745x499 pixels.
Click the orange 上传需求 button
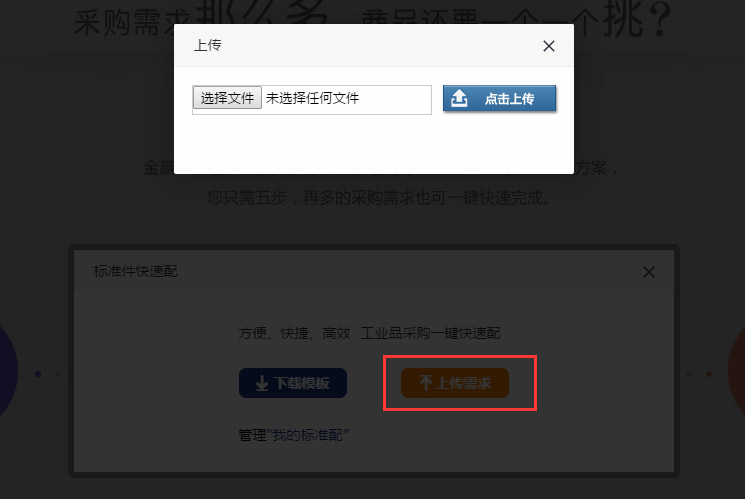pyautogui.click(x=455, y=383)
